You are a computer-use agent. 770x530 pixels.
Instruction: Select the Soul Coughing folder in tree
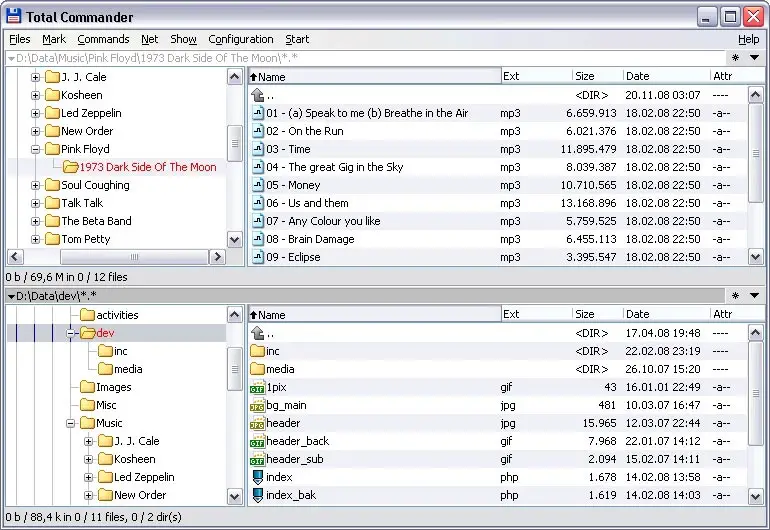click(95, 185)
